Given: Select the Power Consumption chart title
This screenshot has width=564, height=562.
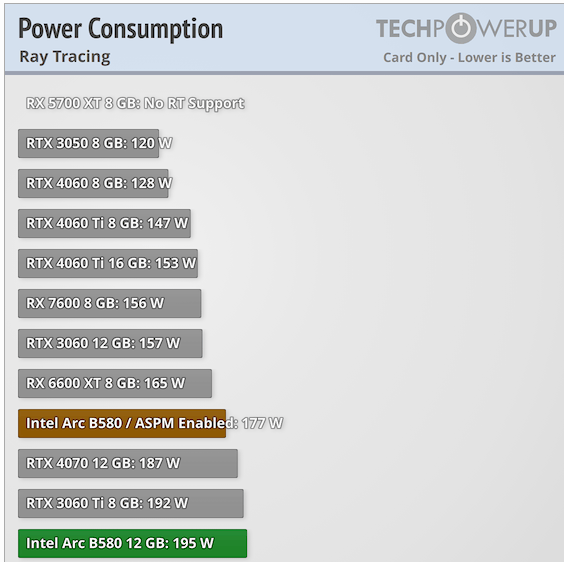Looking at the screenshot, I should [120, 29].
